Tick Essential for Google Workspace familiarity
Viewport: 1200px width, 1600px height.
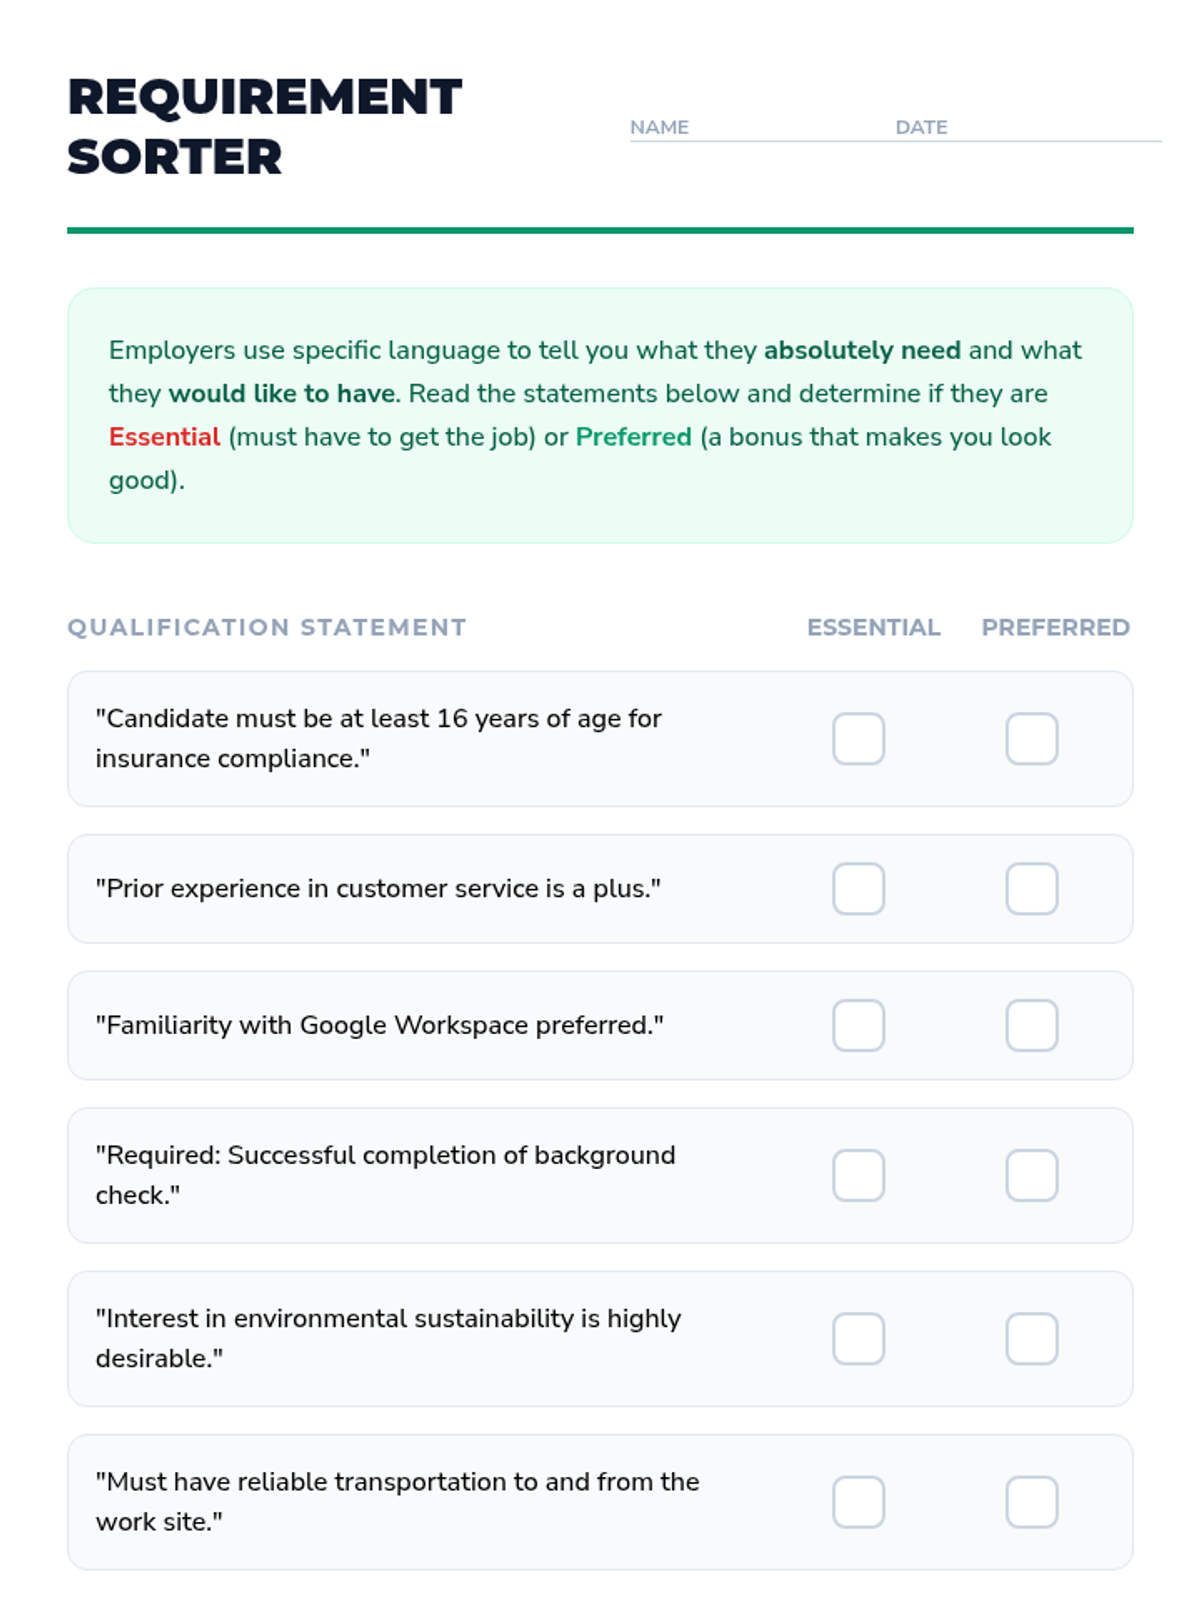pyautogui.click(x=858, y=1025)
